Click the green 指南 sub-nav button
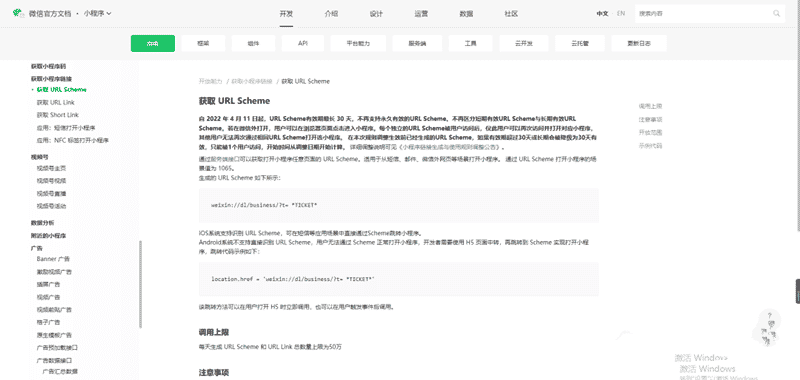 click(x=153, y=43)
